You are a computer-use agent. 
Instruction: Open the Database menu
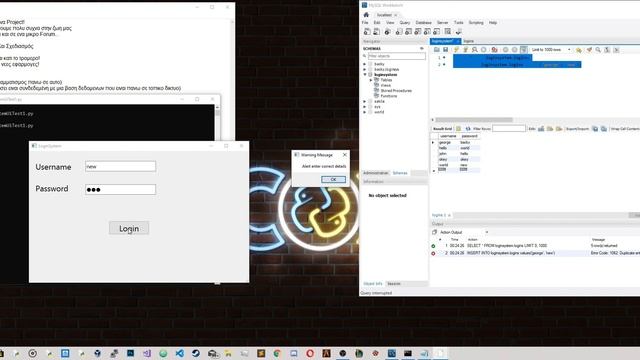(x=423, y=22)
